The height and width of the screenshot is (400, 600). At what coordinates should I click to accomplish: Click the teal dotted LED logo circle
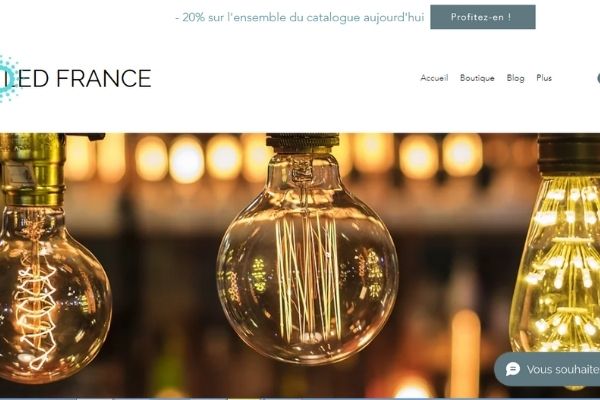[8, 78]
